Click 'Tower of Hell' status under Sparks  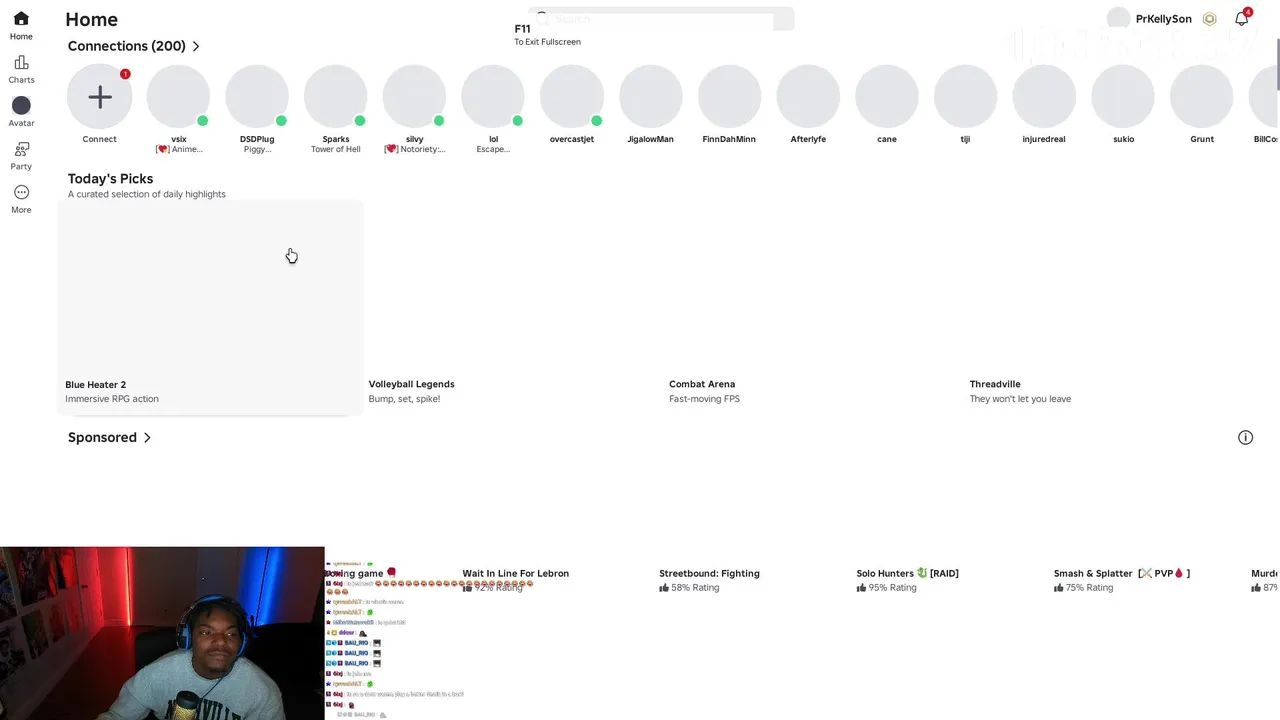(x=336, y=149)
